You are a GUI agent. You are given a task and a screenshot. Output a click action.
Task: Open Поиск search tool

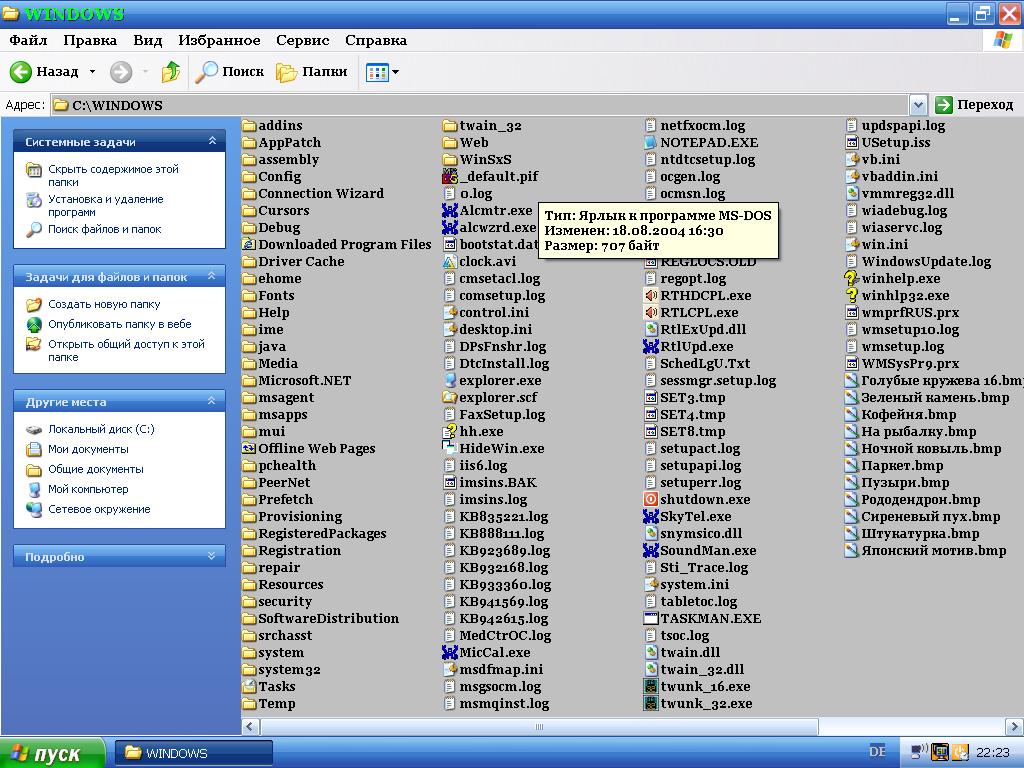[x=230, y=72]
